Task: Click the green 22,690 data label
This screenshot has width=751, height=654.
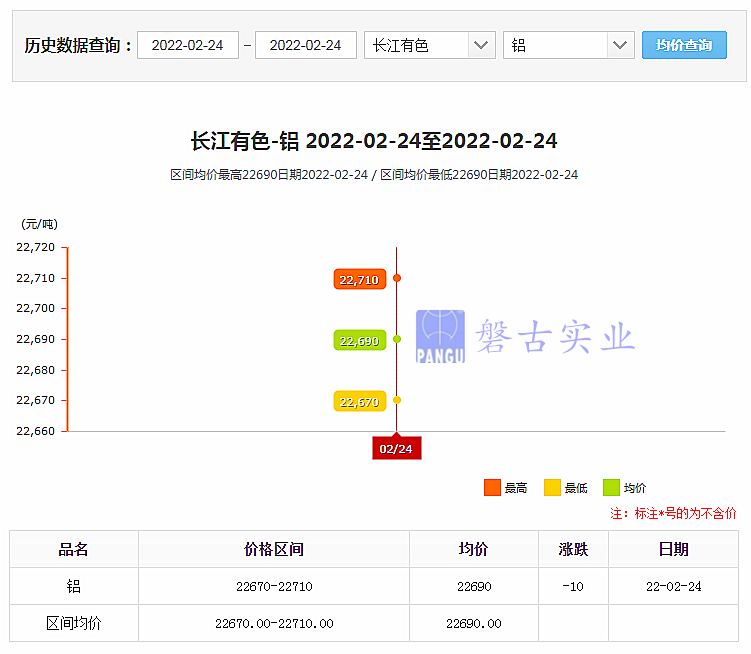Action: click(359, 341)
